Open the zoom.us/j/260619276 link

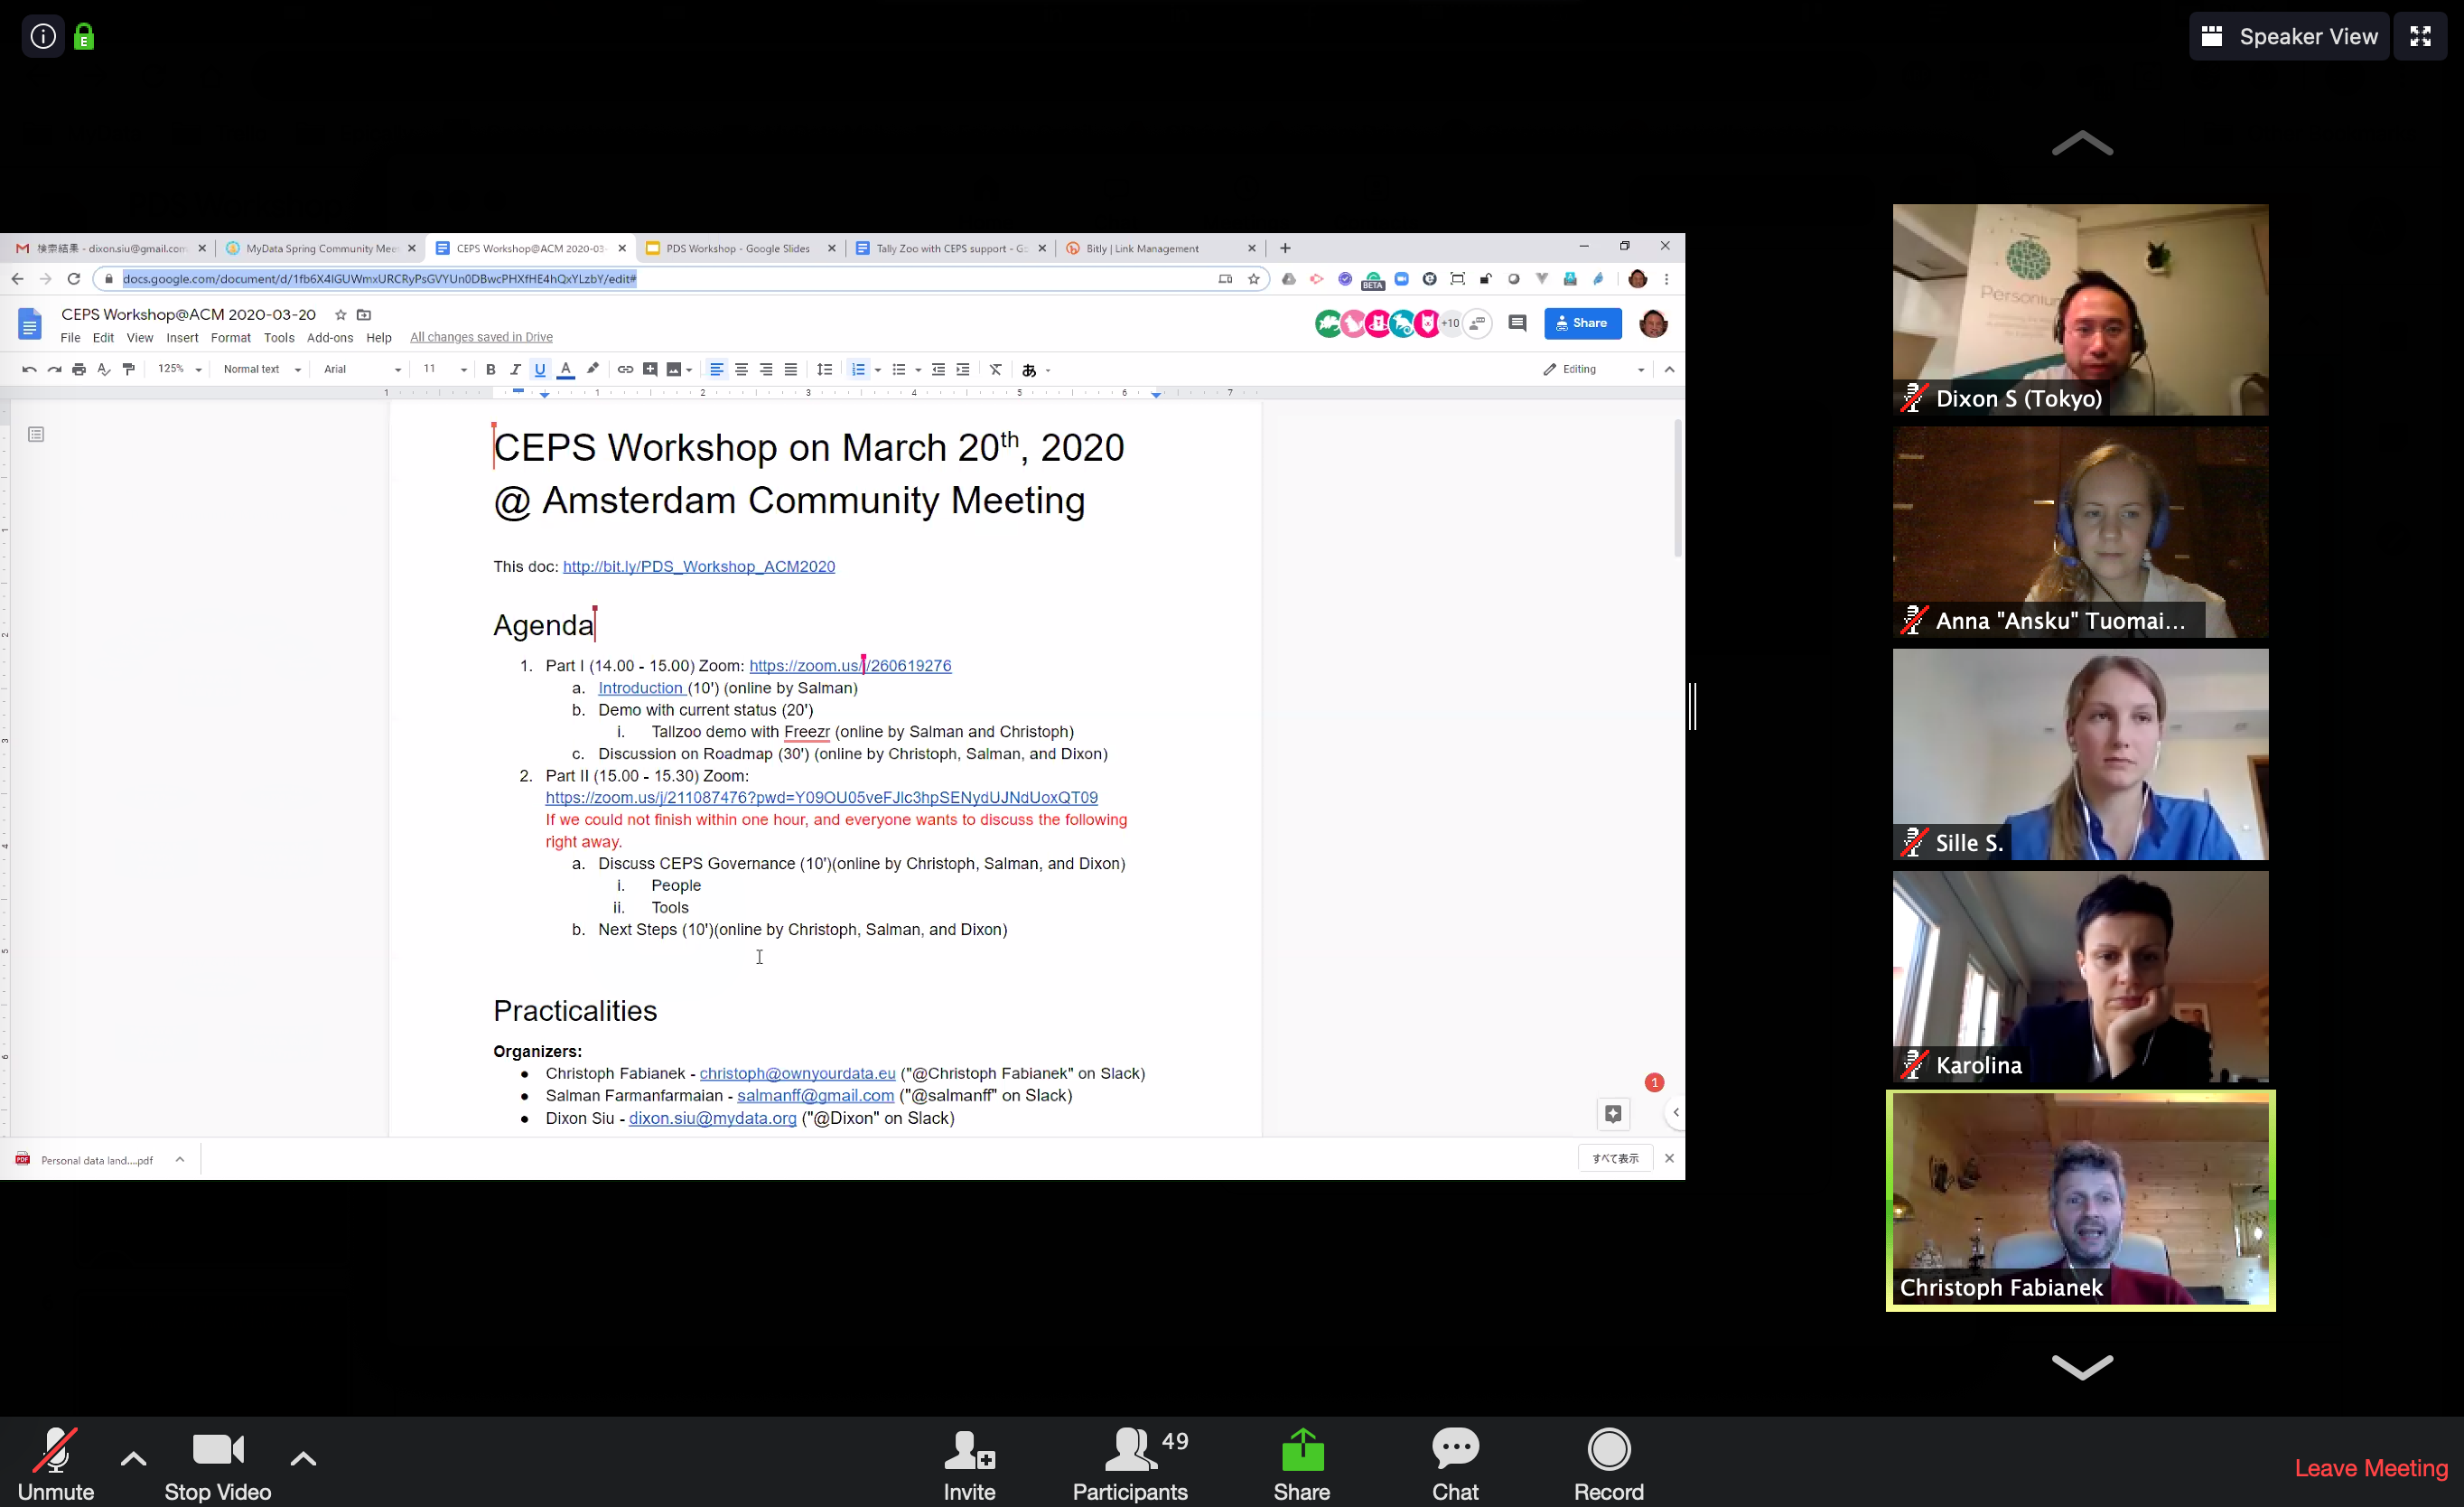point(850,665)
